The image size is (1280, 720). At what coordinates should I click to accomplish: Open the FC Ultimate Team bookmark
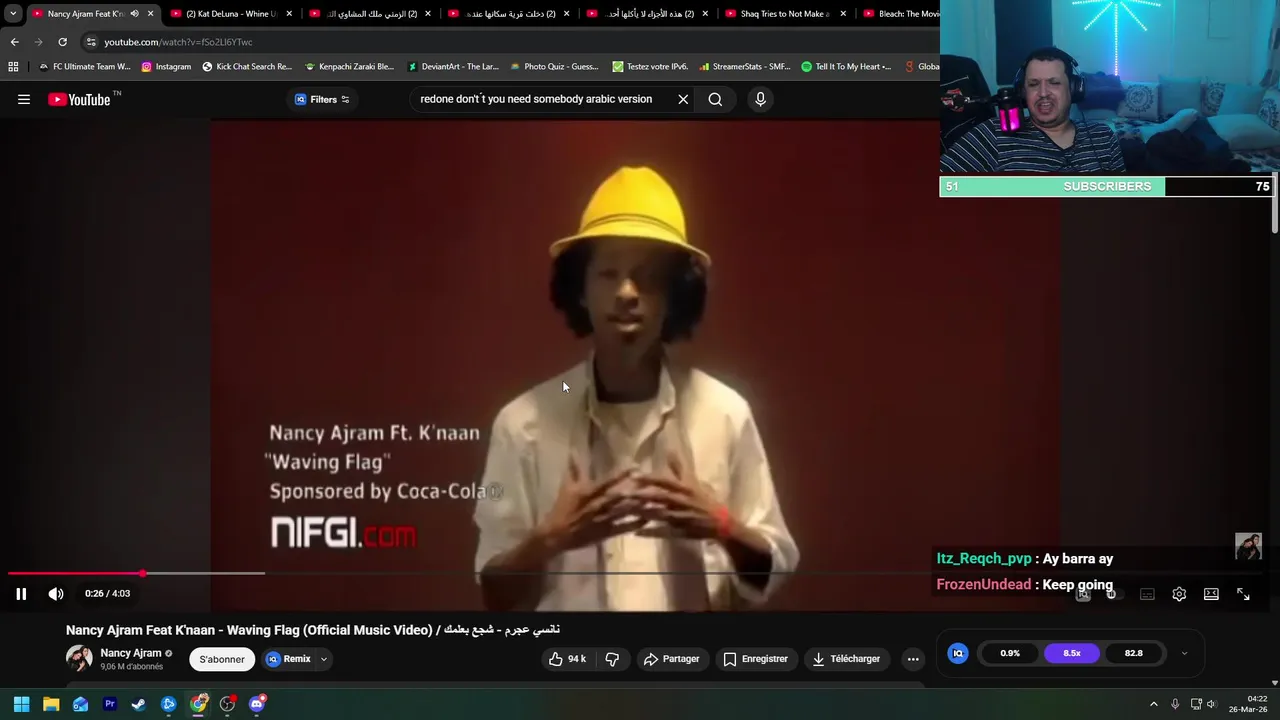point(84,67)
